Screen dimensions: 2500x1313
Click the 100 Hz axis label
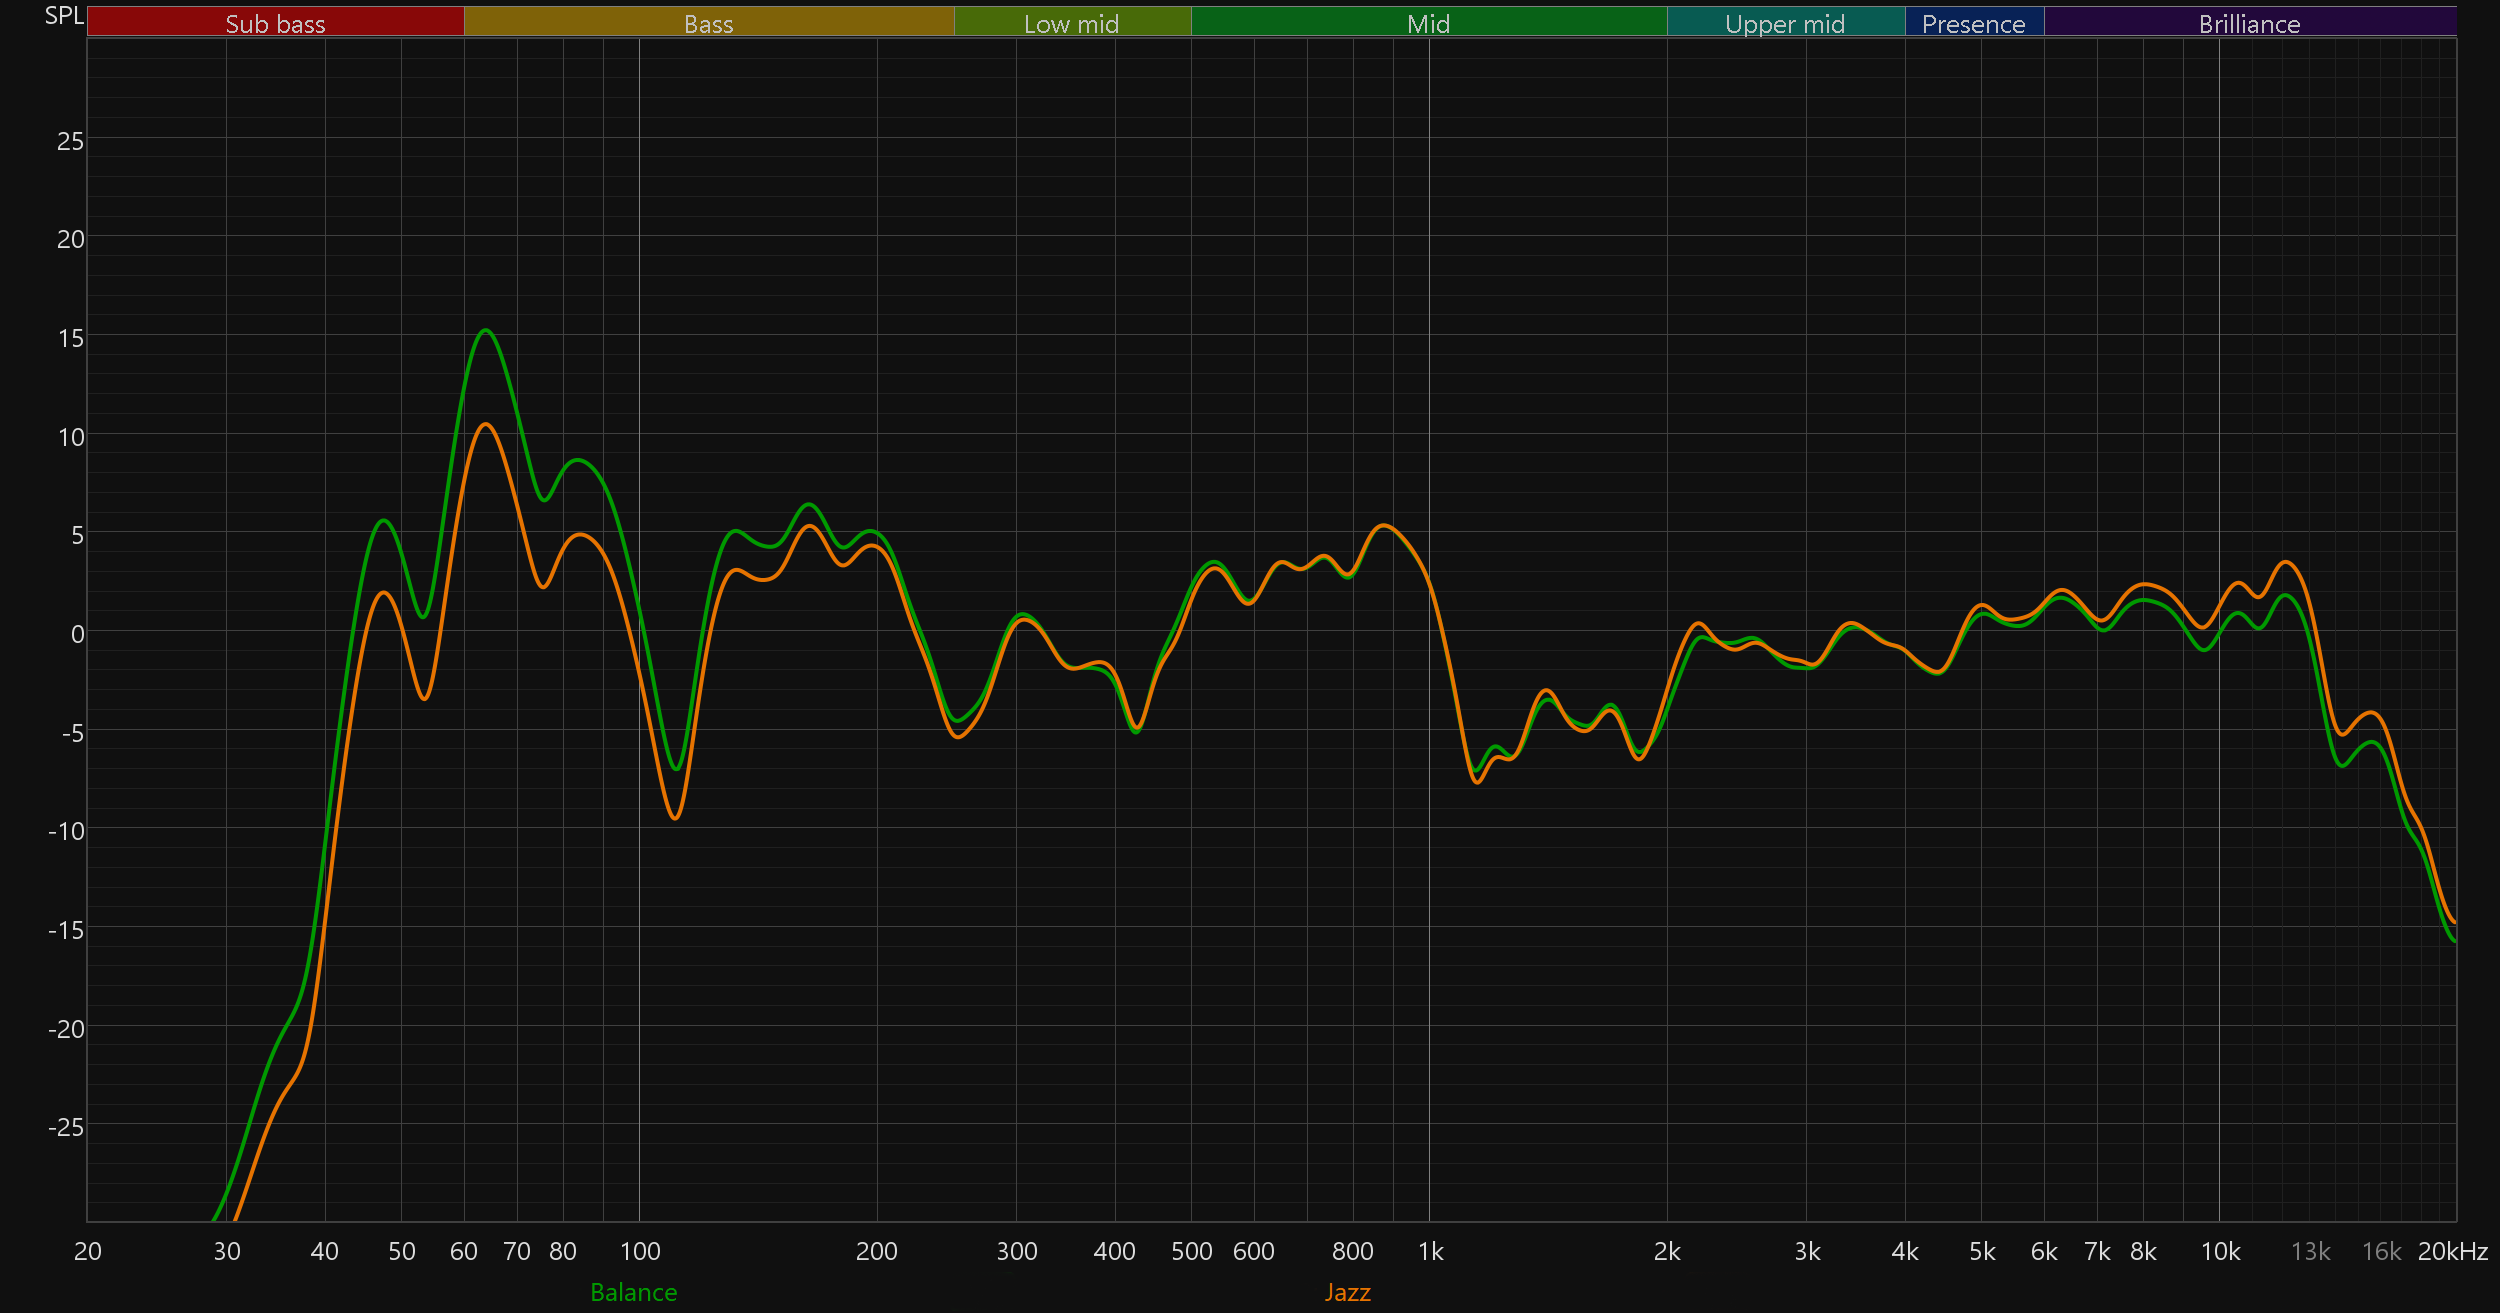tap(640, 1251)
